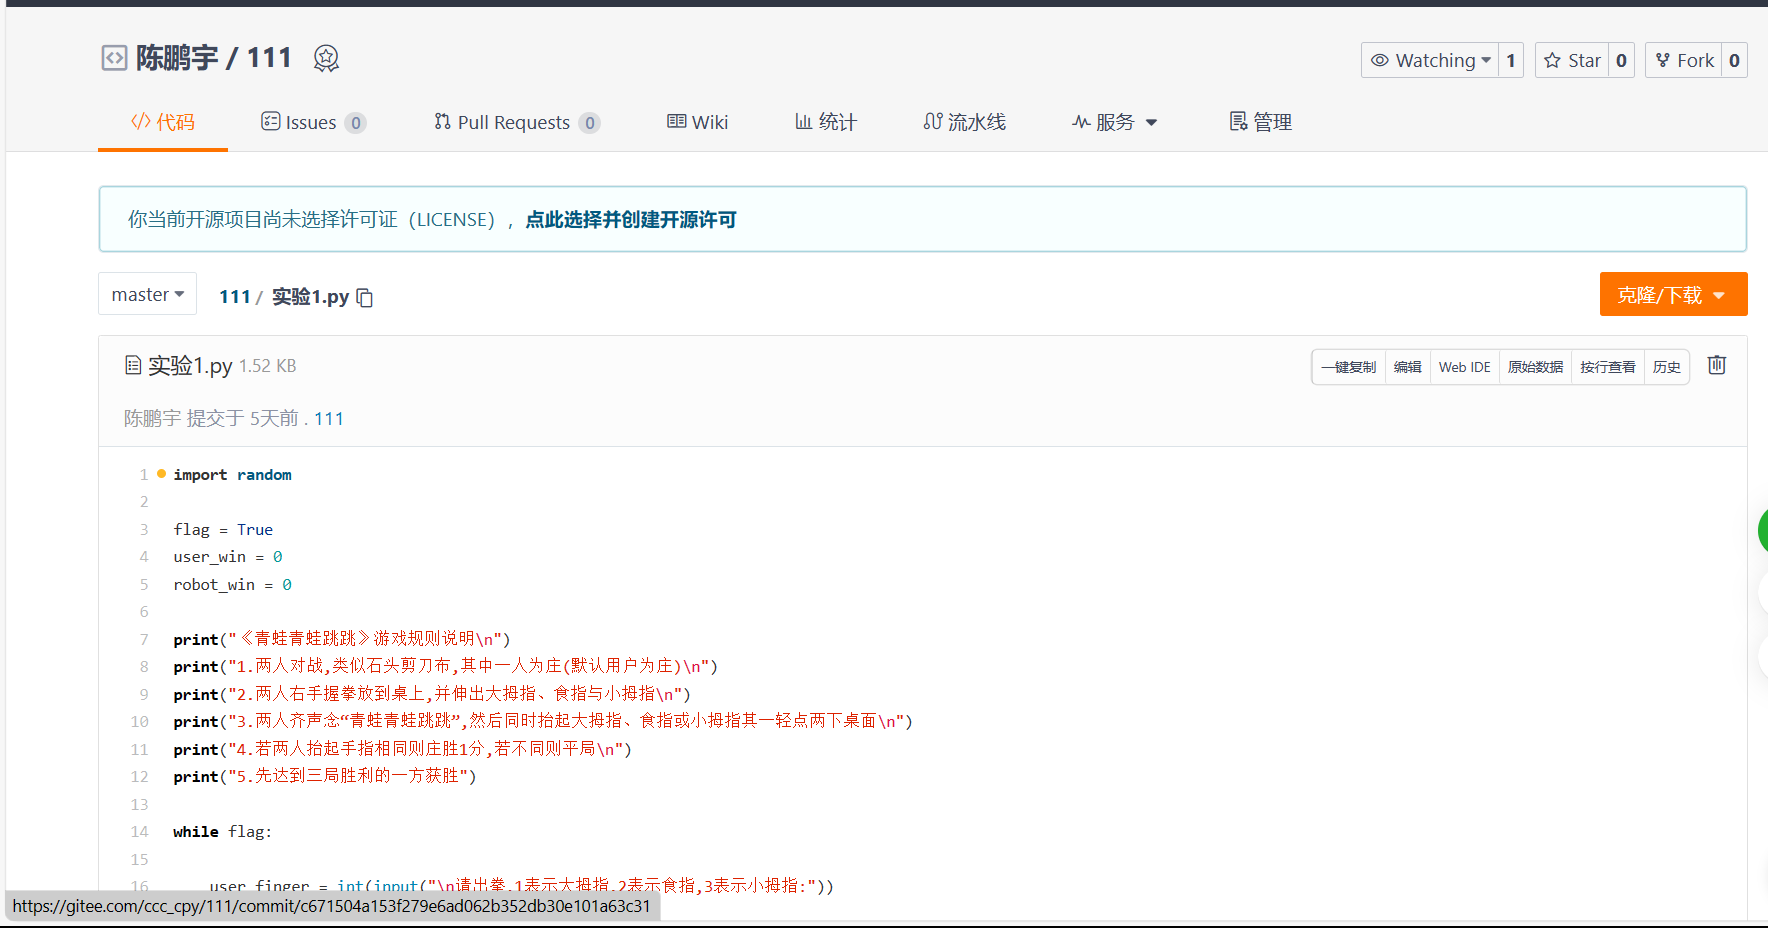1768x928 pixels.
Task: Switch to the 代码 tab
Action: 163,122
